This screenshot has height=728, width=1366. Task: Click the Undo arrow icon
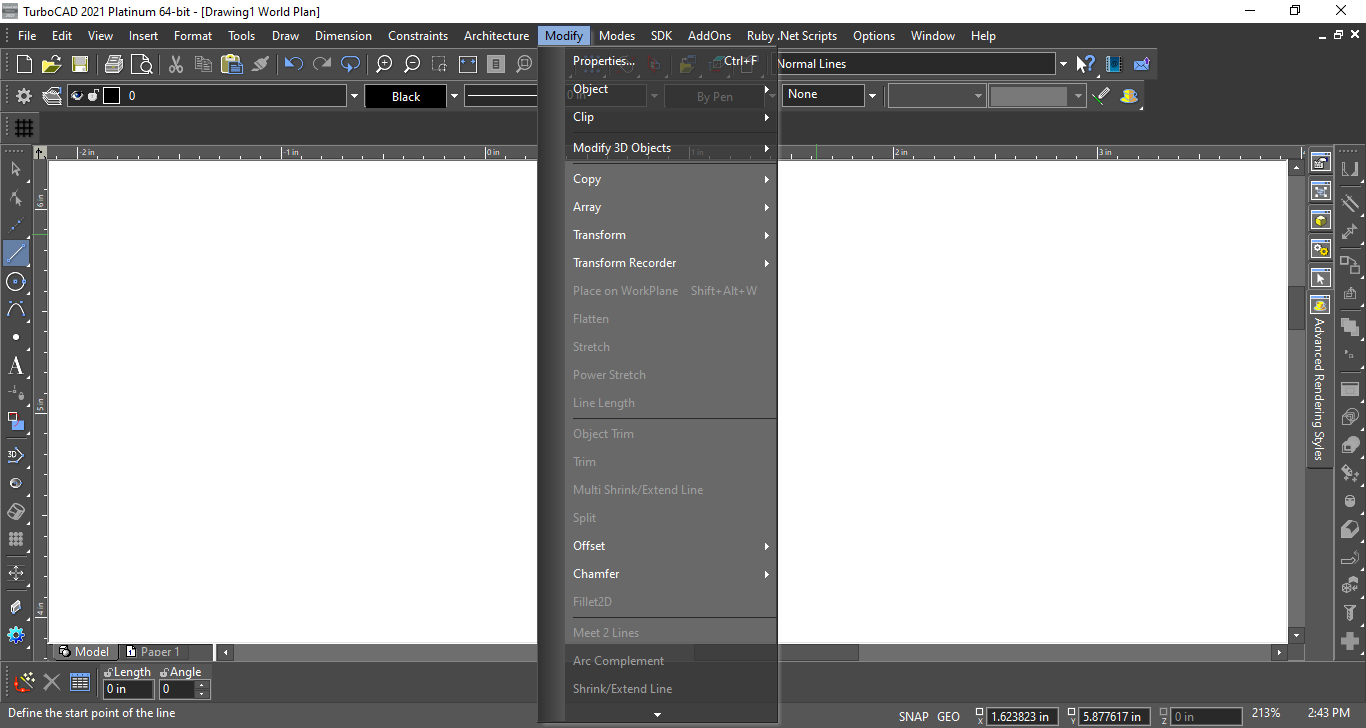294,64
